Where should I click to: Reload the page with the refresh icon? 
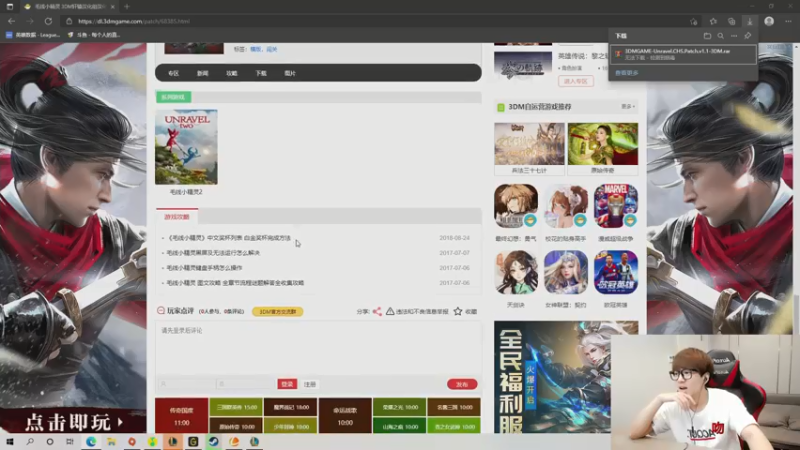click(48, 21)
